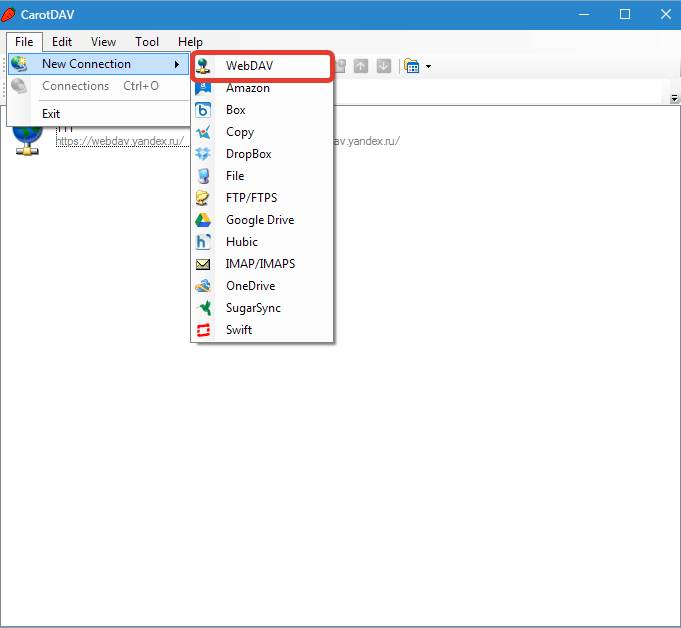
Task: Open the https://webdav.yandex.ru/ connection link
Action: coord(120,141)
